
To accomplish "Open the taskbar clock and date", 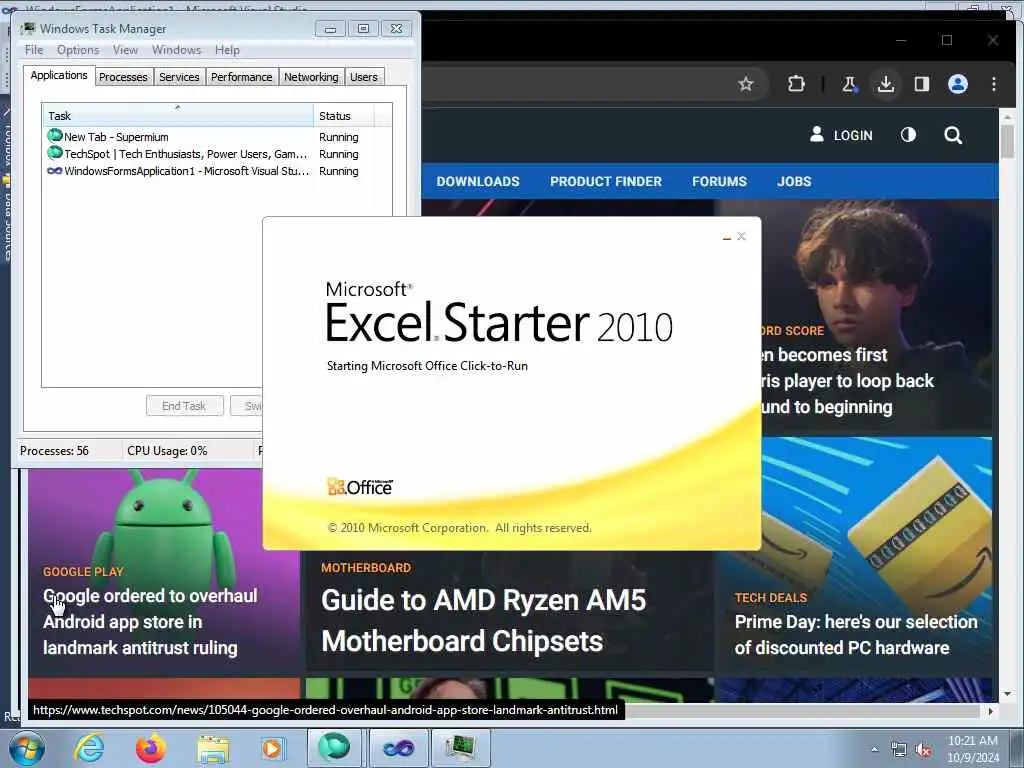I will pos(973,749).
